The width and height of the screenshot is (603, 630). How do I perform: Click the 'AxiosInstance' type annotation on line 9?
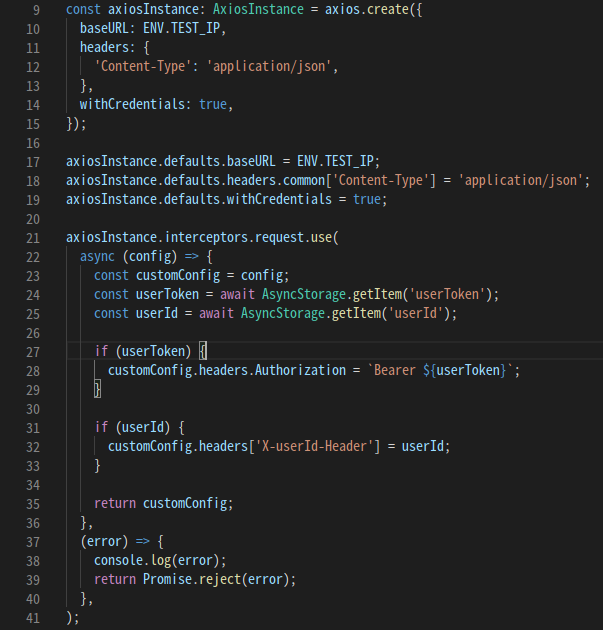(x=258, y=9)
